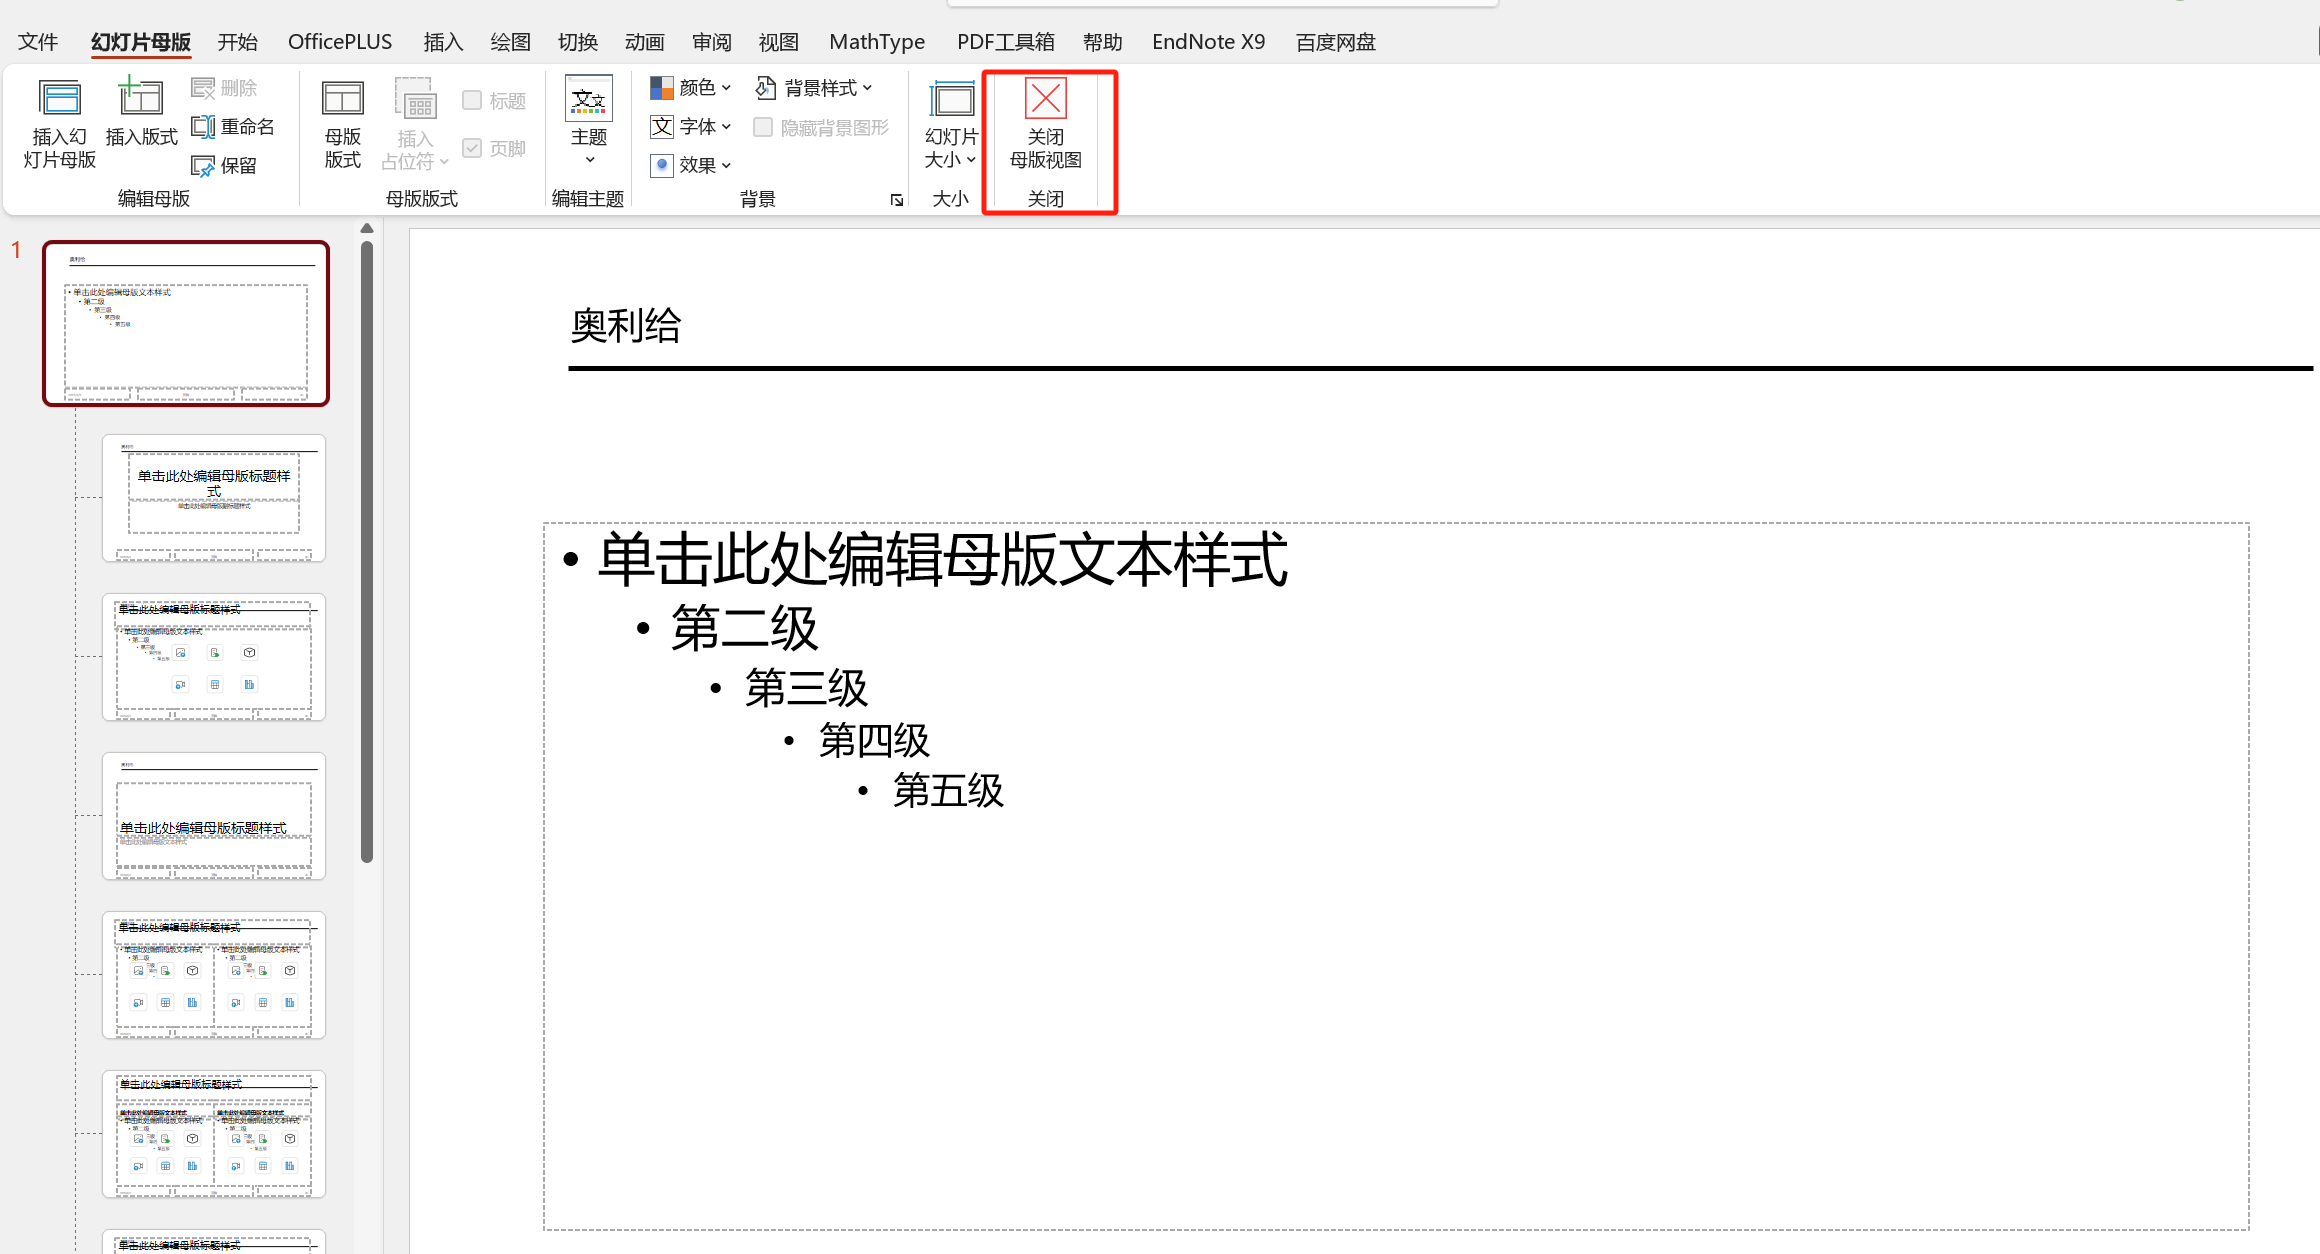Click the Preserve master icon

click(x=204, y=166)
